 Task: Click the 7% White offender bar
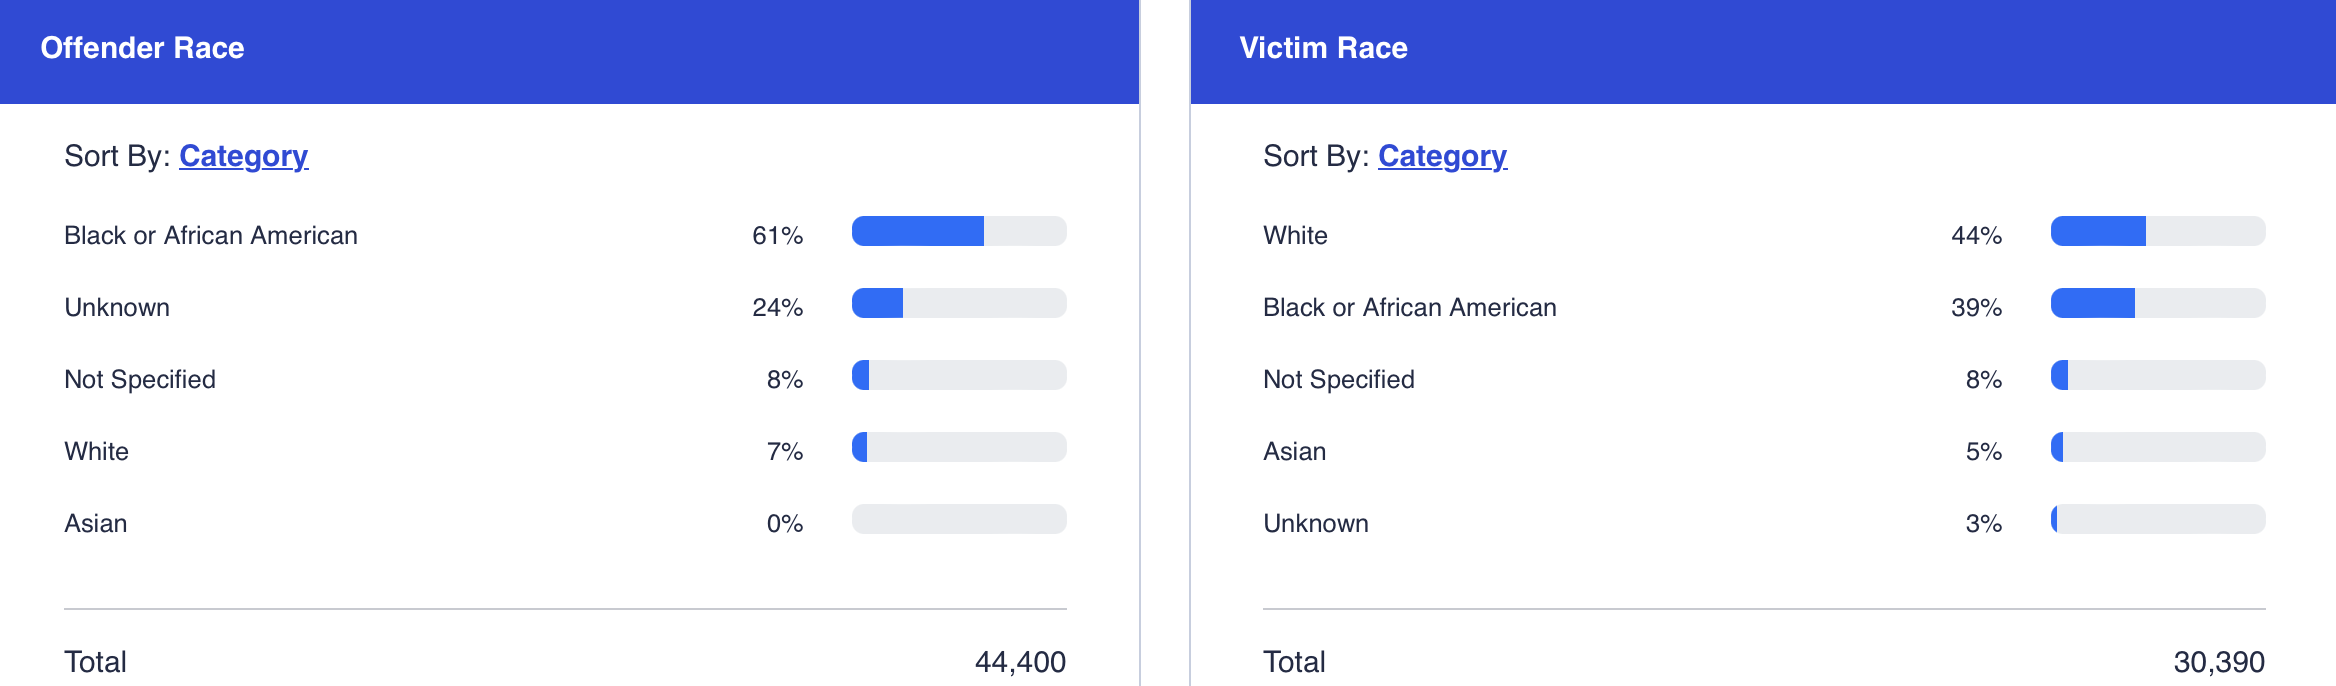pyautogui.click(x=958, y=447)
